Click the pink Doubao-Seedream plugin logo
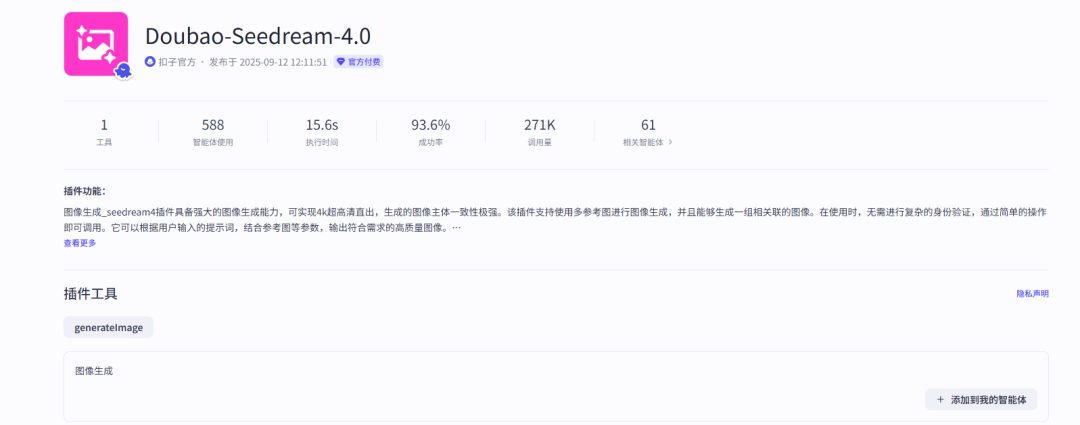The height and width of the screenshot is (425, 1080). pyautogui.click(x=96, y=43)
